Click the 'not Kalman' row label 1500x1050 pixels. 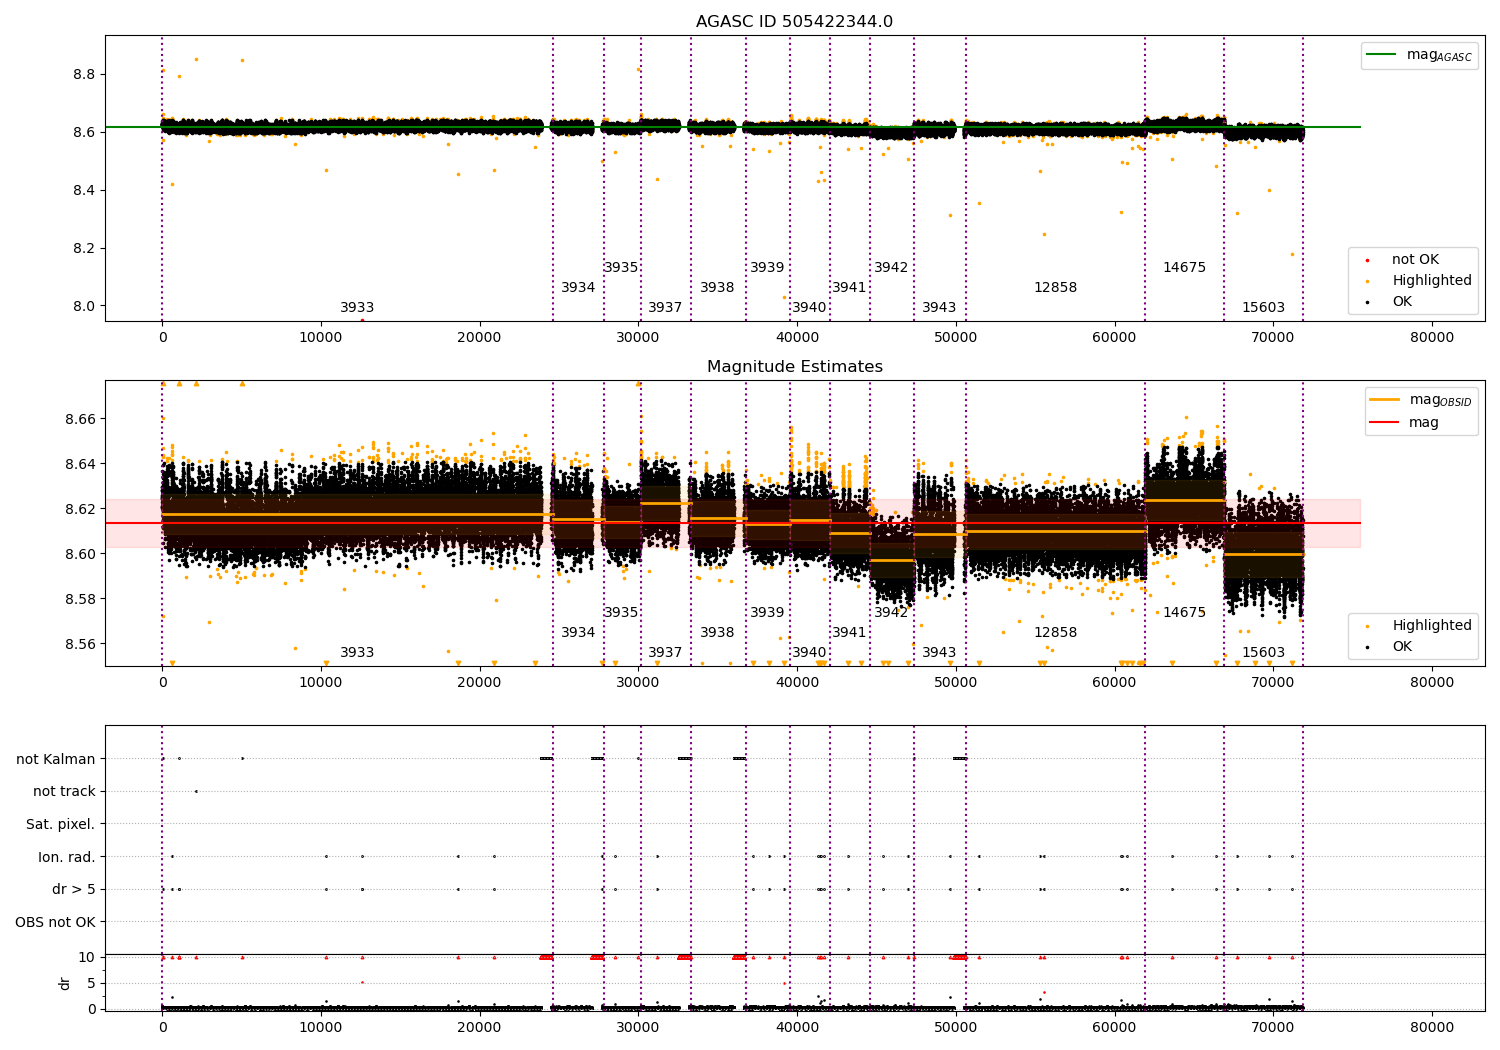click(x=56, y=759)
